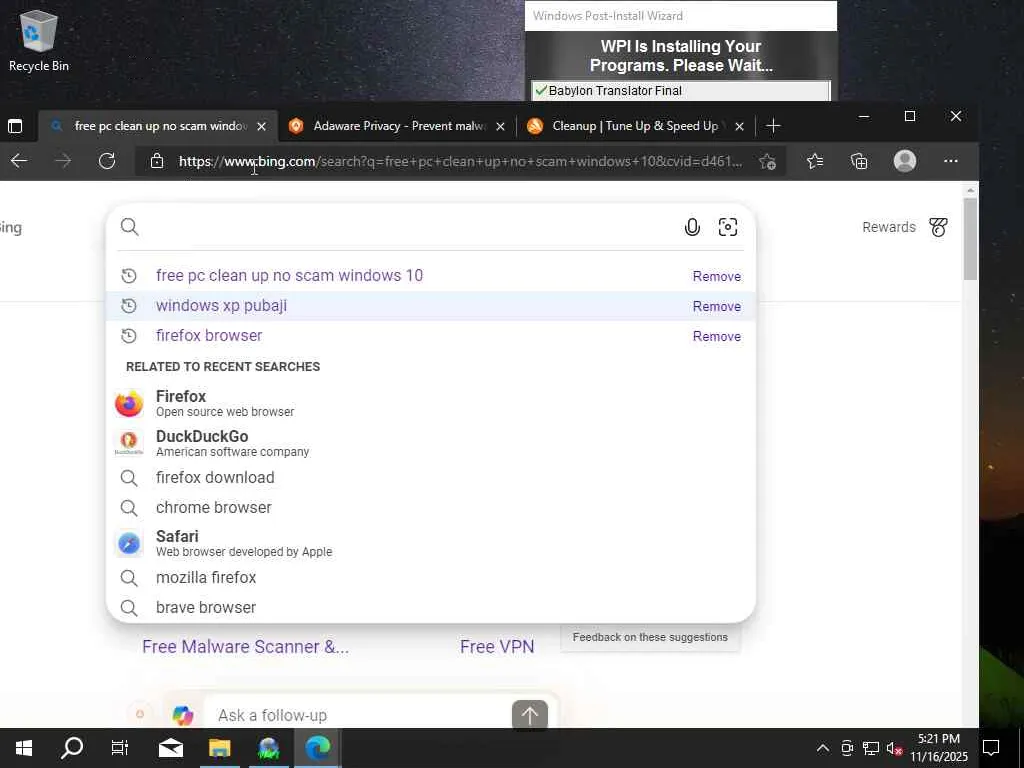The height and width of the screenshot is (768, 1024).
Task: Click the Rewards text link
Action: 889,227
